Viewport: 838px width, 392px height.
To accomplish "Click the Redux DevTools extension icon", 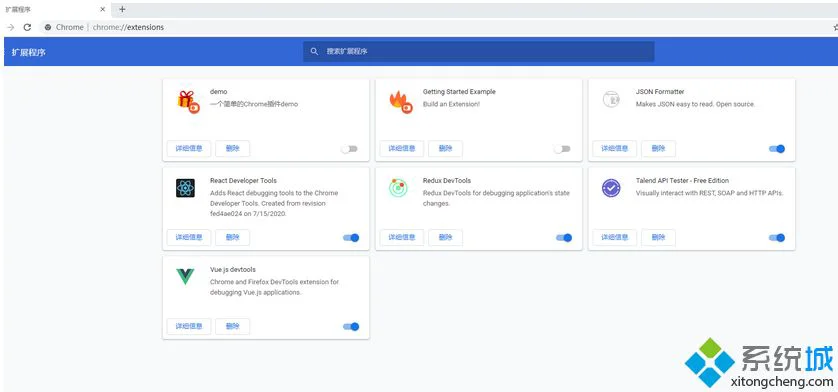I will (398, 188).
